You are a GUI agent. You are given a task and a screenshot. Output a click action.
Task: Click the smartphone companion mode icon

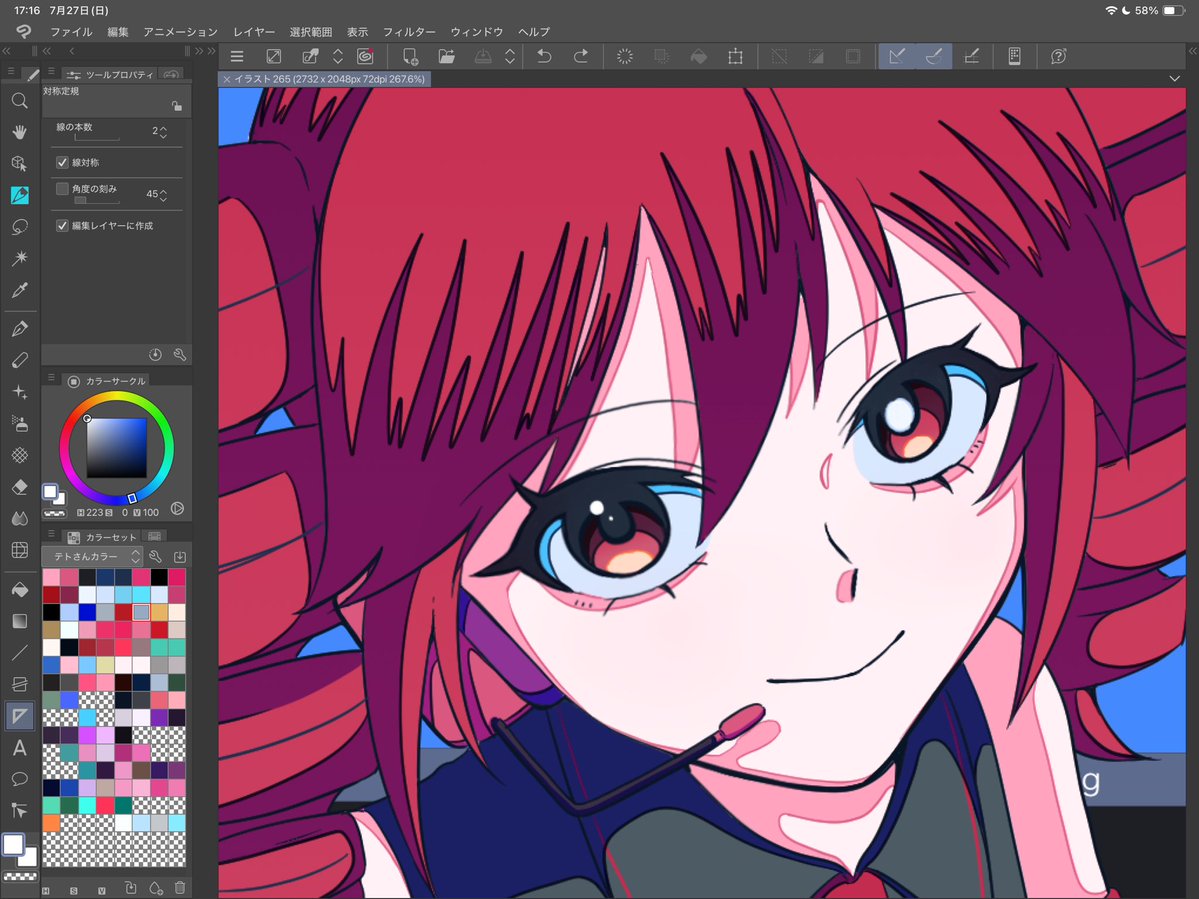pos(1015,56)
